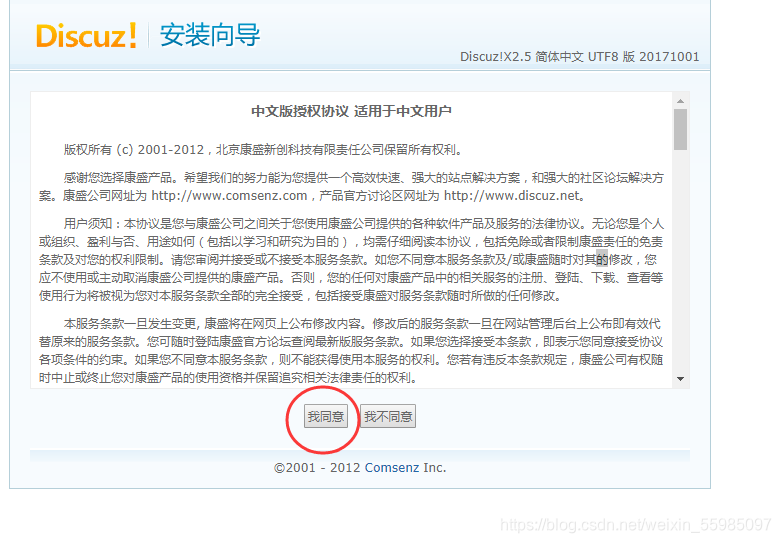Click the Discuz! logo
The height and width of the screenshot is (543, 781).
tap(86, 36)
